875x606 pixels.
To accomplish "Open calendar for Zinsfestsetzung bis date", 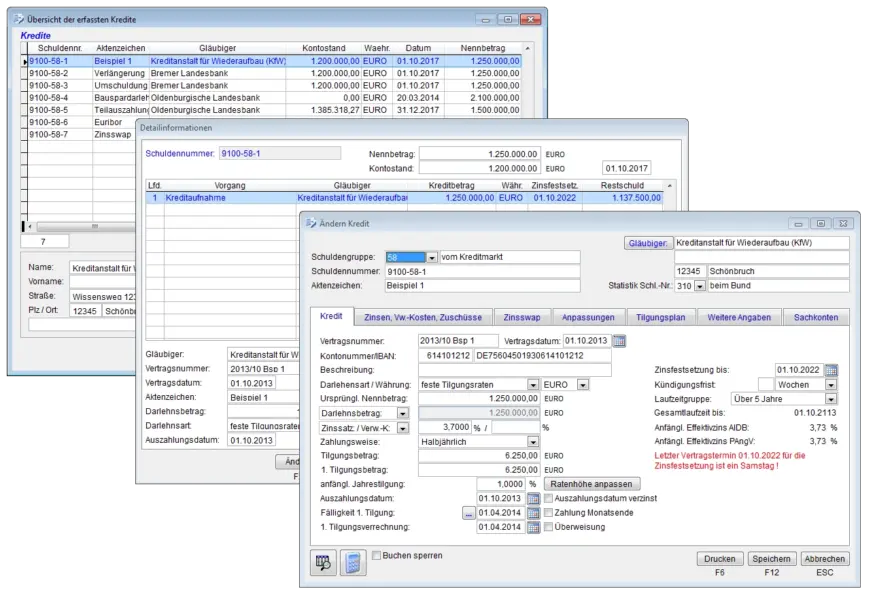I will [831, 370].
